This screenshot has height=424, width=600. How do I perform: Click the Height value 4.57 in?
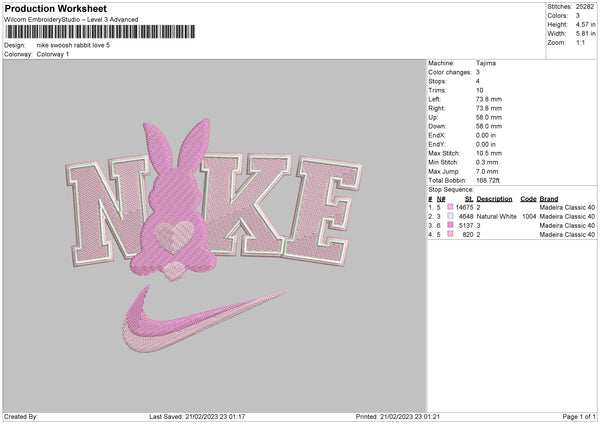(x=585, y=24)
